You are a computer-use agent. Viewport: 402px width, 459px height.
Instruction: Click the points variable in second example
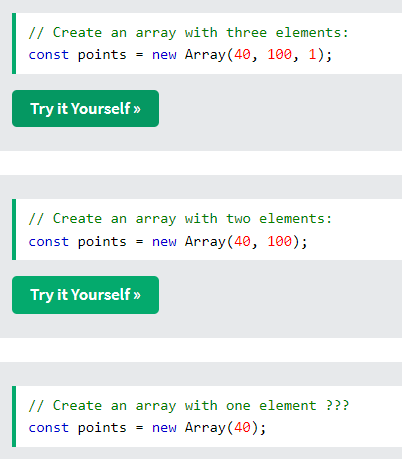coord(102,242)
